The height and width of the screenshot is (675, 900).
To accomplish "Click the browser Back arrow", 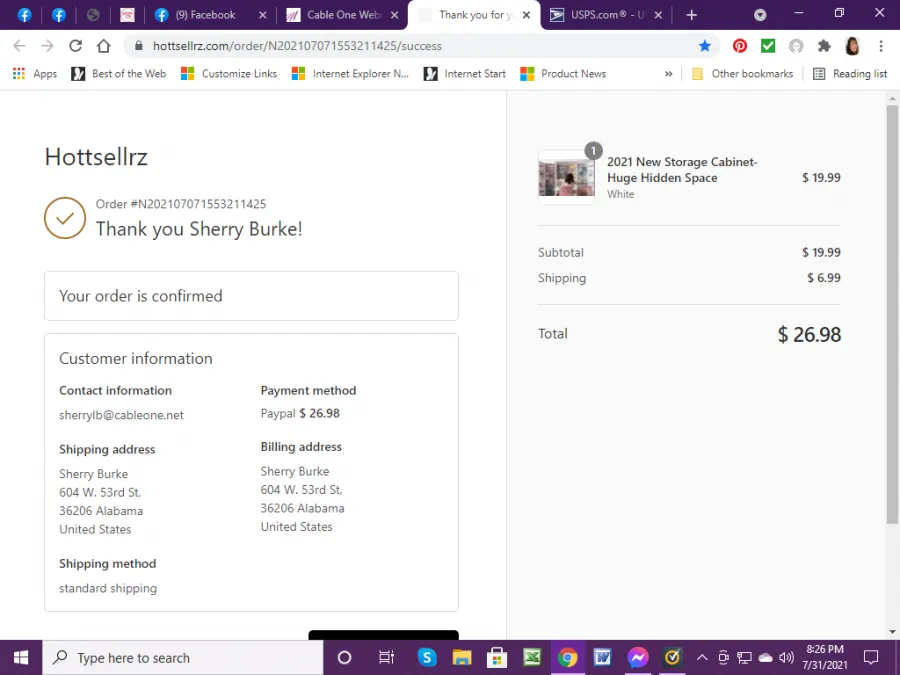I will pos(19,46).
